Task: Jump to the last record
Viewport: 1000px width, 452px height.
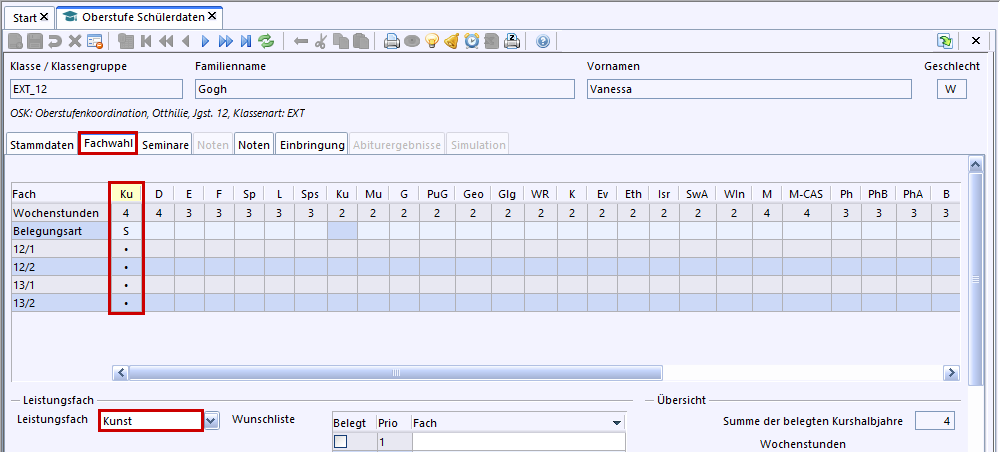Action: 245,41
